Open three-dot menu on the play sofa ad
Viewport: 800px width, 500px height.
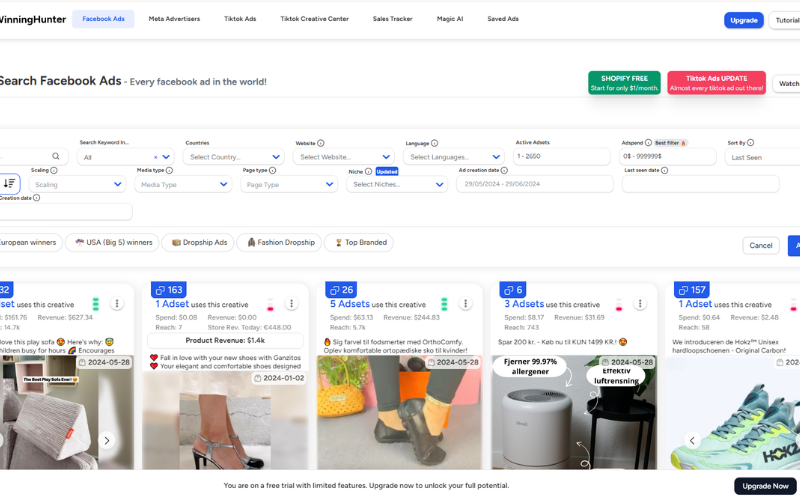click(117, 304)
